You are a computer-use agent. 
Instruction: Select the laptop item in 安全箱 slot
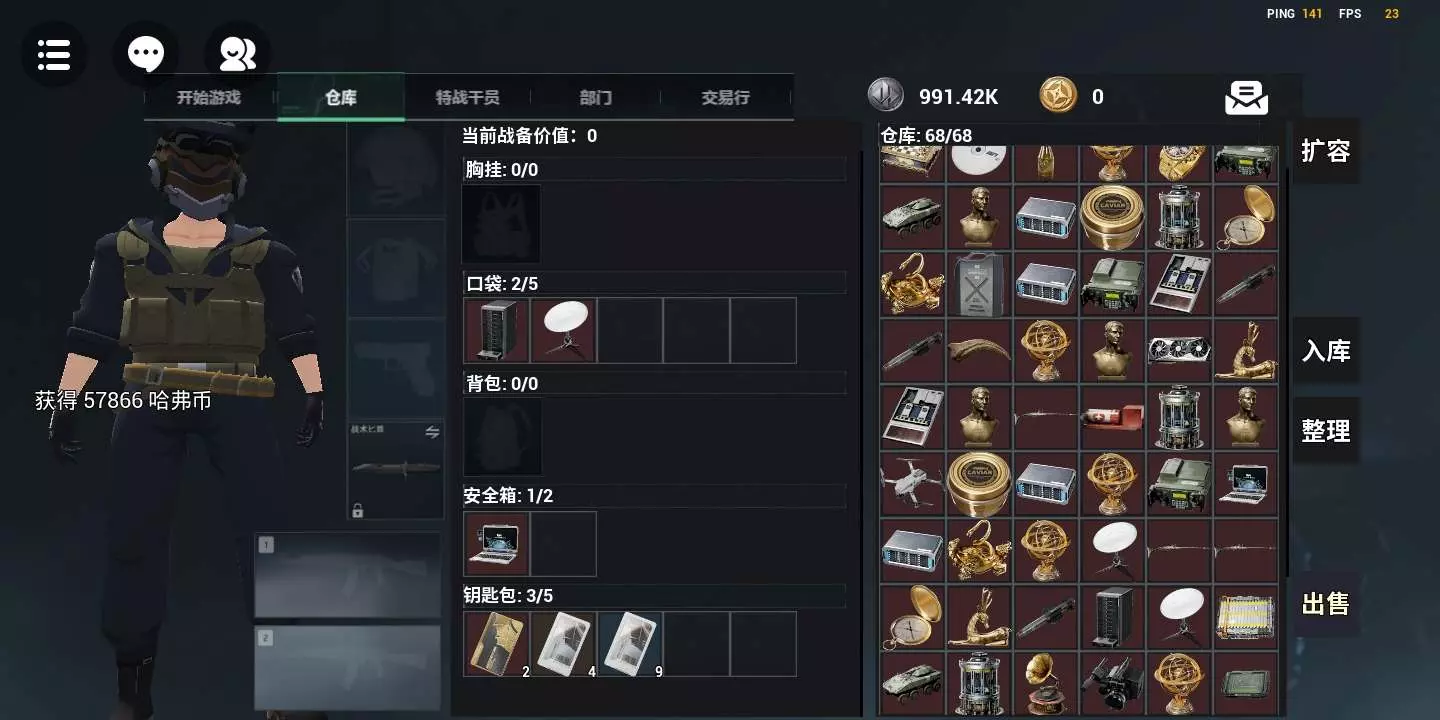[497, 544]
